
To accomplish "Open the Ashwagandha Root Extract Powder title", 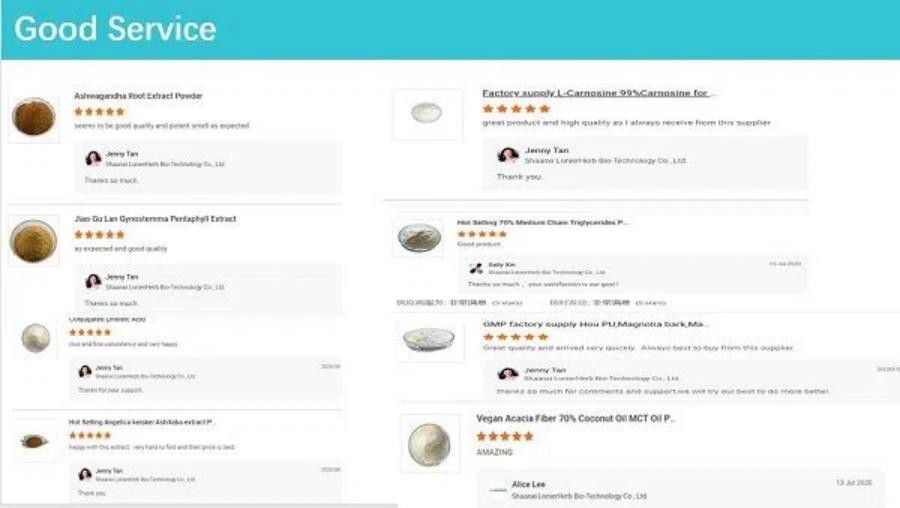I will [138, 96].
